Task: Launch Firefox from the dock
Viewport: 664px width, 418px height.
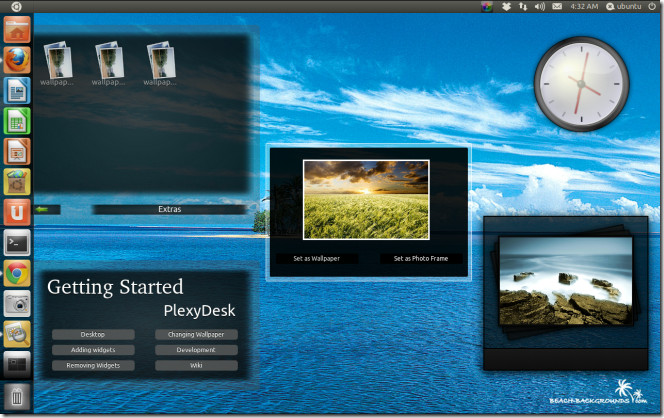Action: click(17, 60)
